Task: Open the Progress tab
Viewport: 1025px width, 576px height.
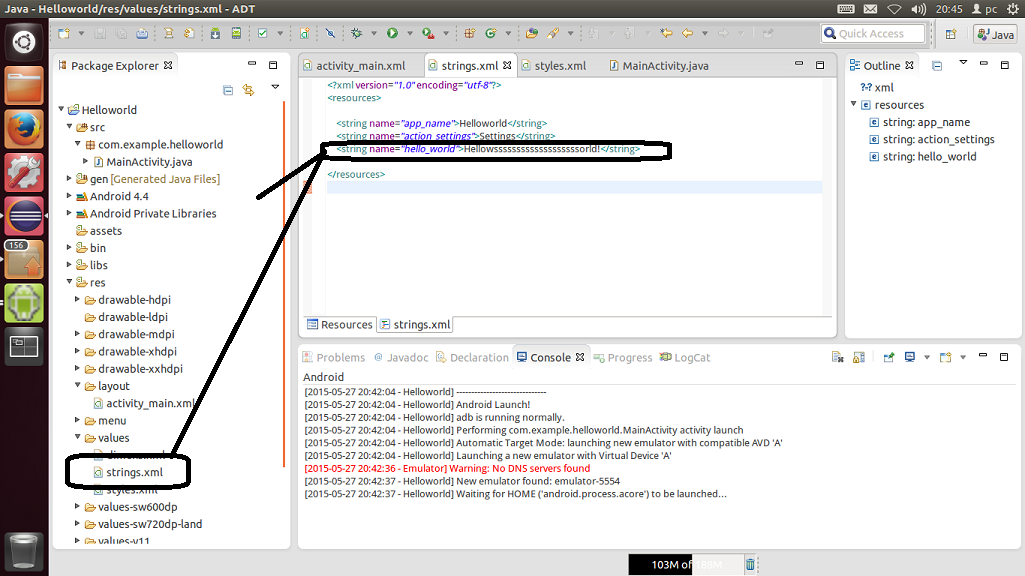Action: point(622,358)
